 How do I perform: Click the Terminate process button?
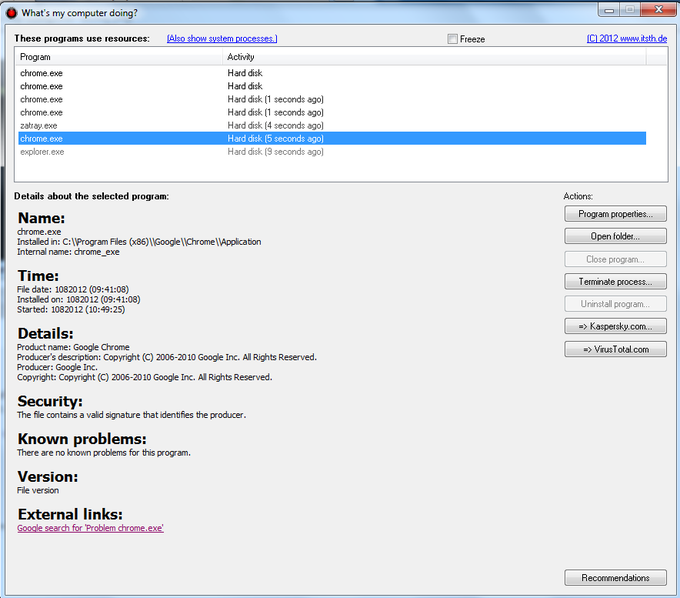pyautogui.click(x=615, y=282)
